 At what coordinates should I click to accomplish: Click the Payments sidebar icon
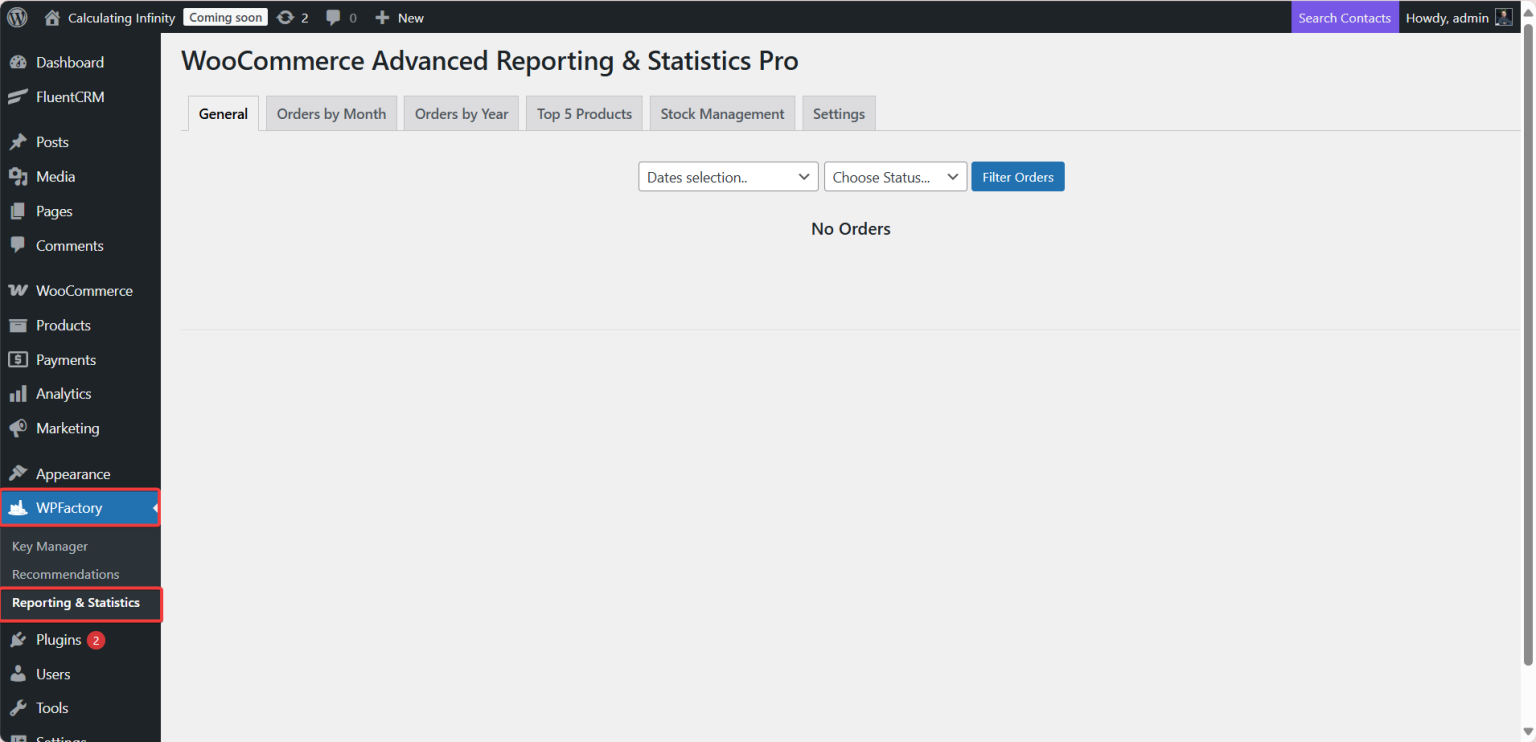coord(18,359)
